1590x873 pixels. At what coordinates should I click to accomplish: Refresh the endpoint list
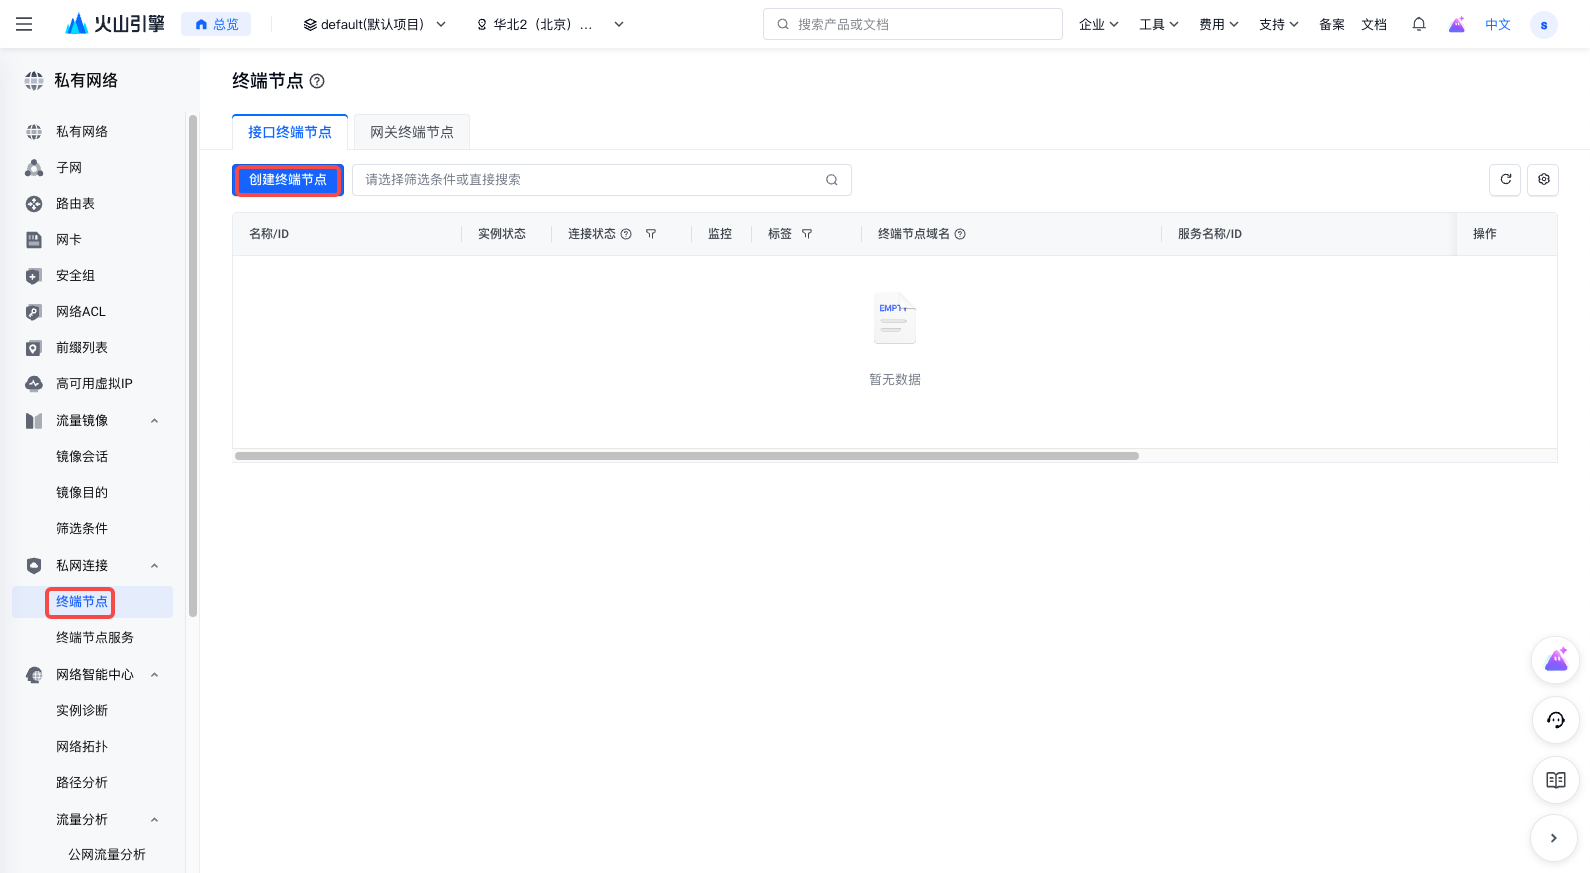(x=1505, y=180)
